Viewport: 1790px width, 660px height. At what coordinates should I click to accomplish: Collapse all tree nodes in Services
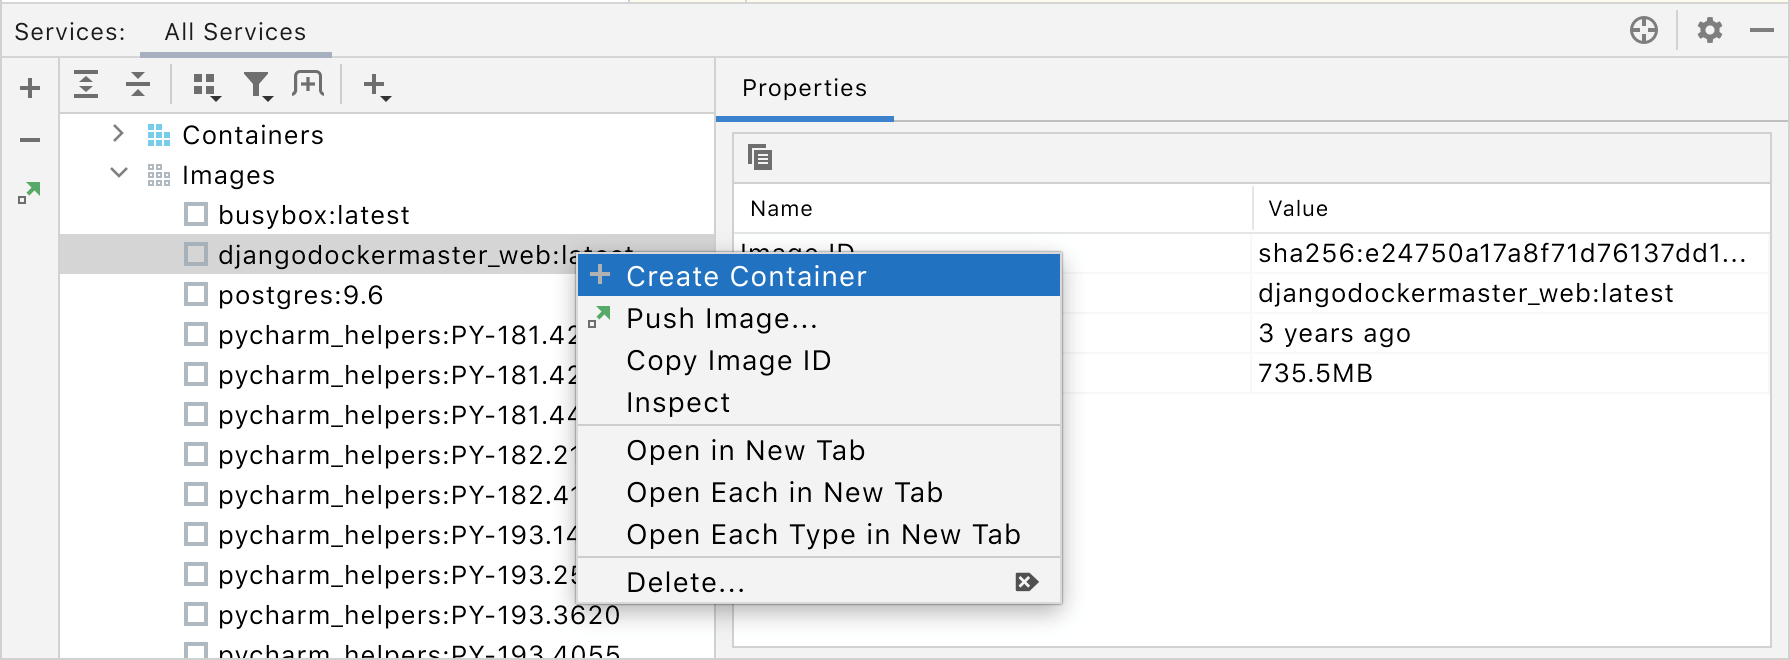click(x=137, y=84)
